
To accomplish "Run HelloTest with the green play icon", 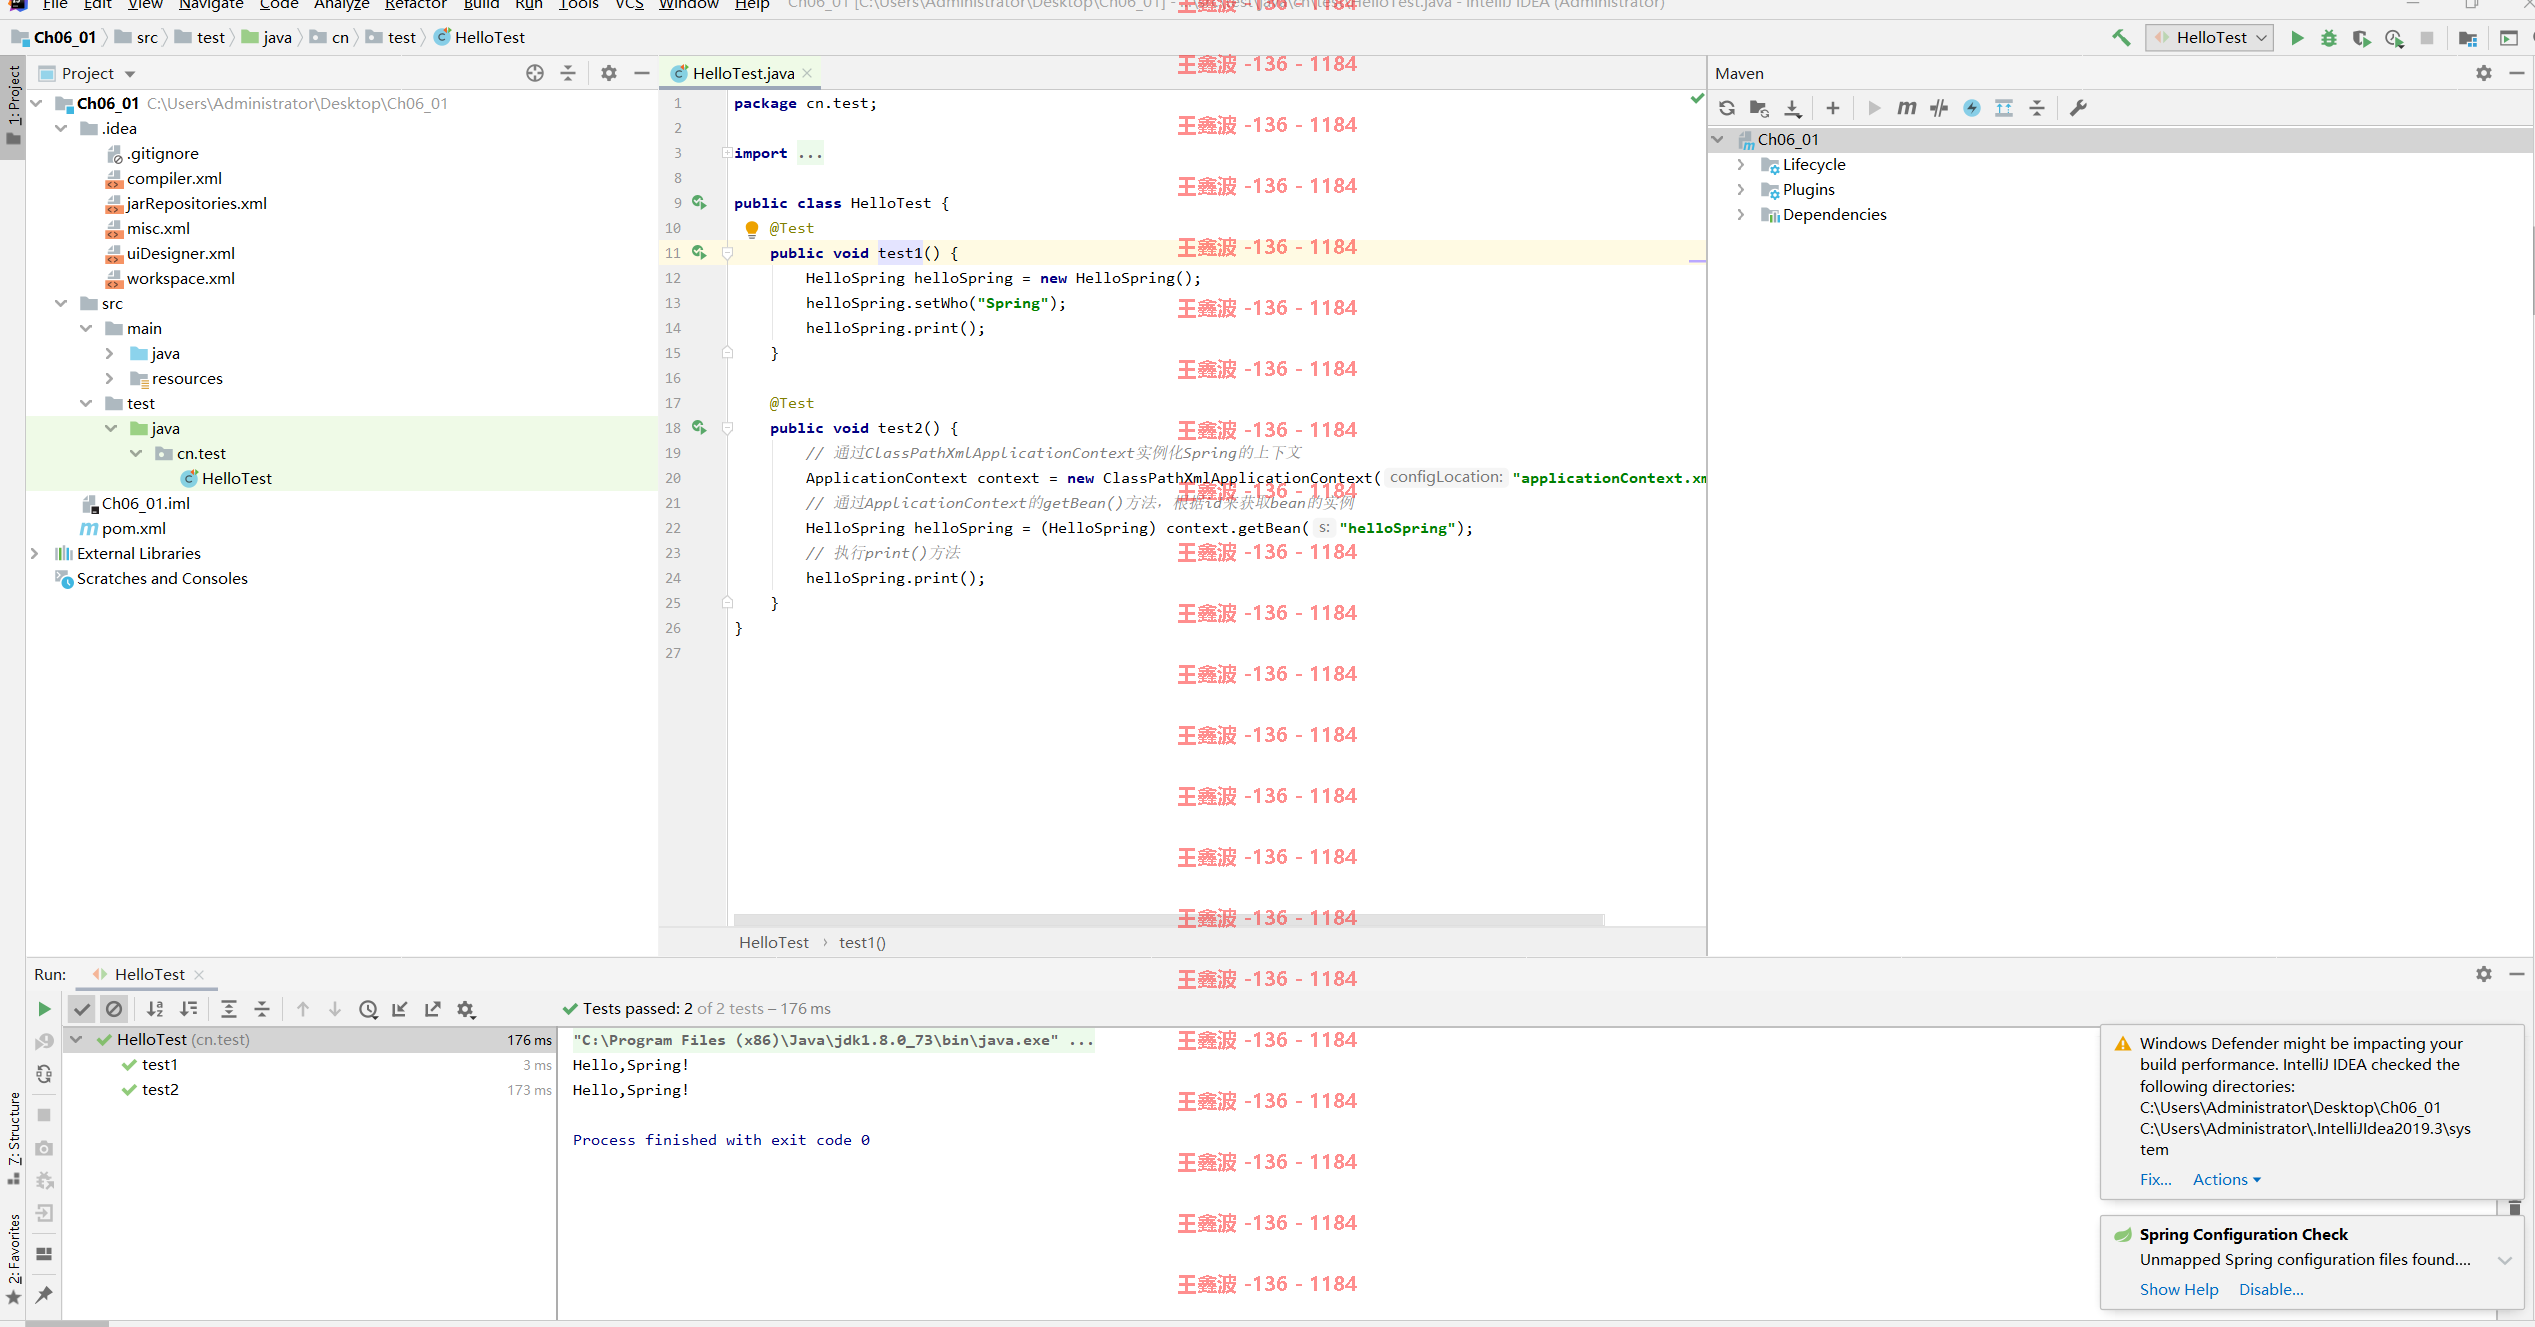I will [x=2297, y=38].
